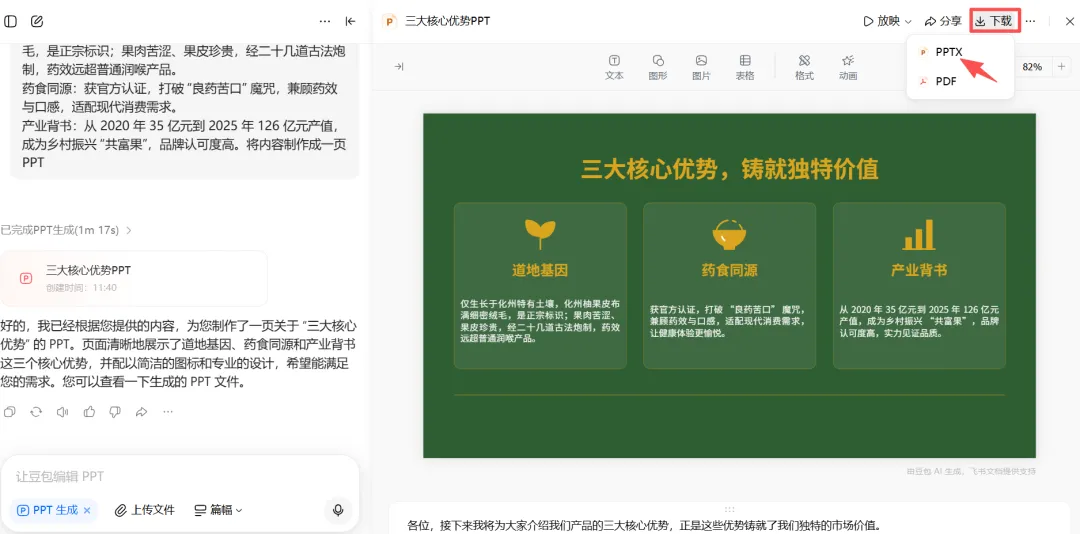Select 产业背书 description paragraph
The height and width of the screenshot is (534, 1080).
click(919, 321)
